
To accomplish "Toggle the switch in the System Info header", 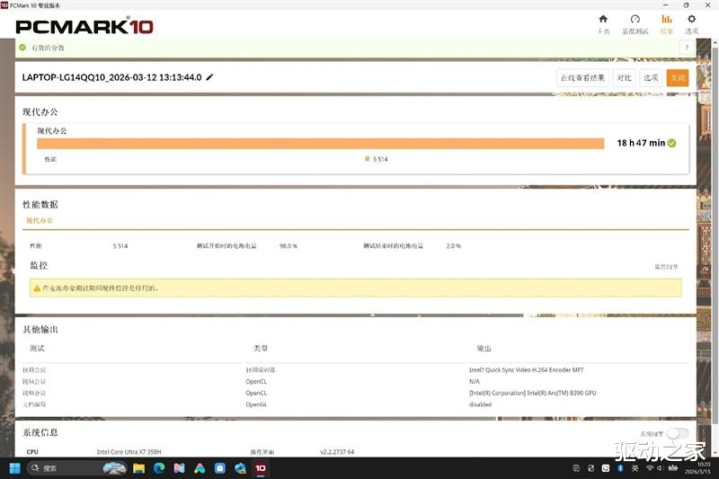I will 678,433.
